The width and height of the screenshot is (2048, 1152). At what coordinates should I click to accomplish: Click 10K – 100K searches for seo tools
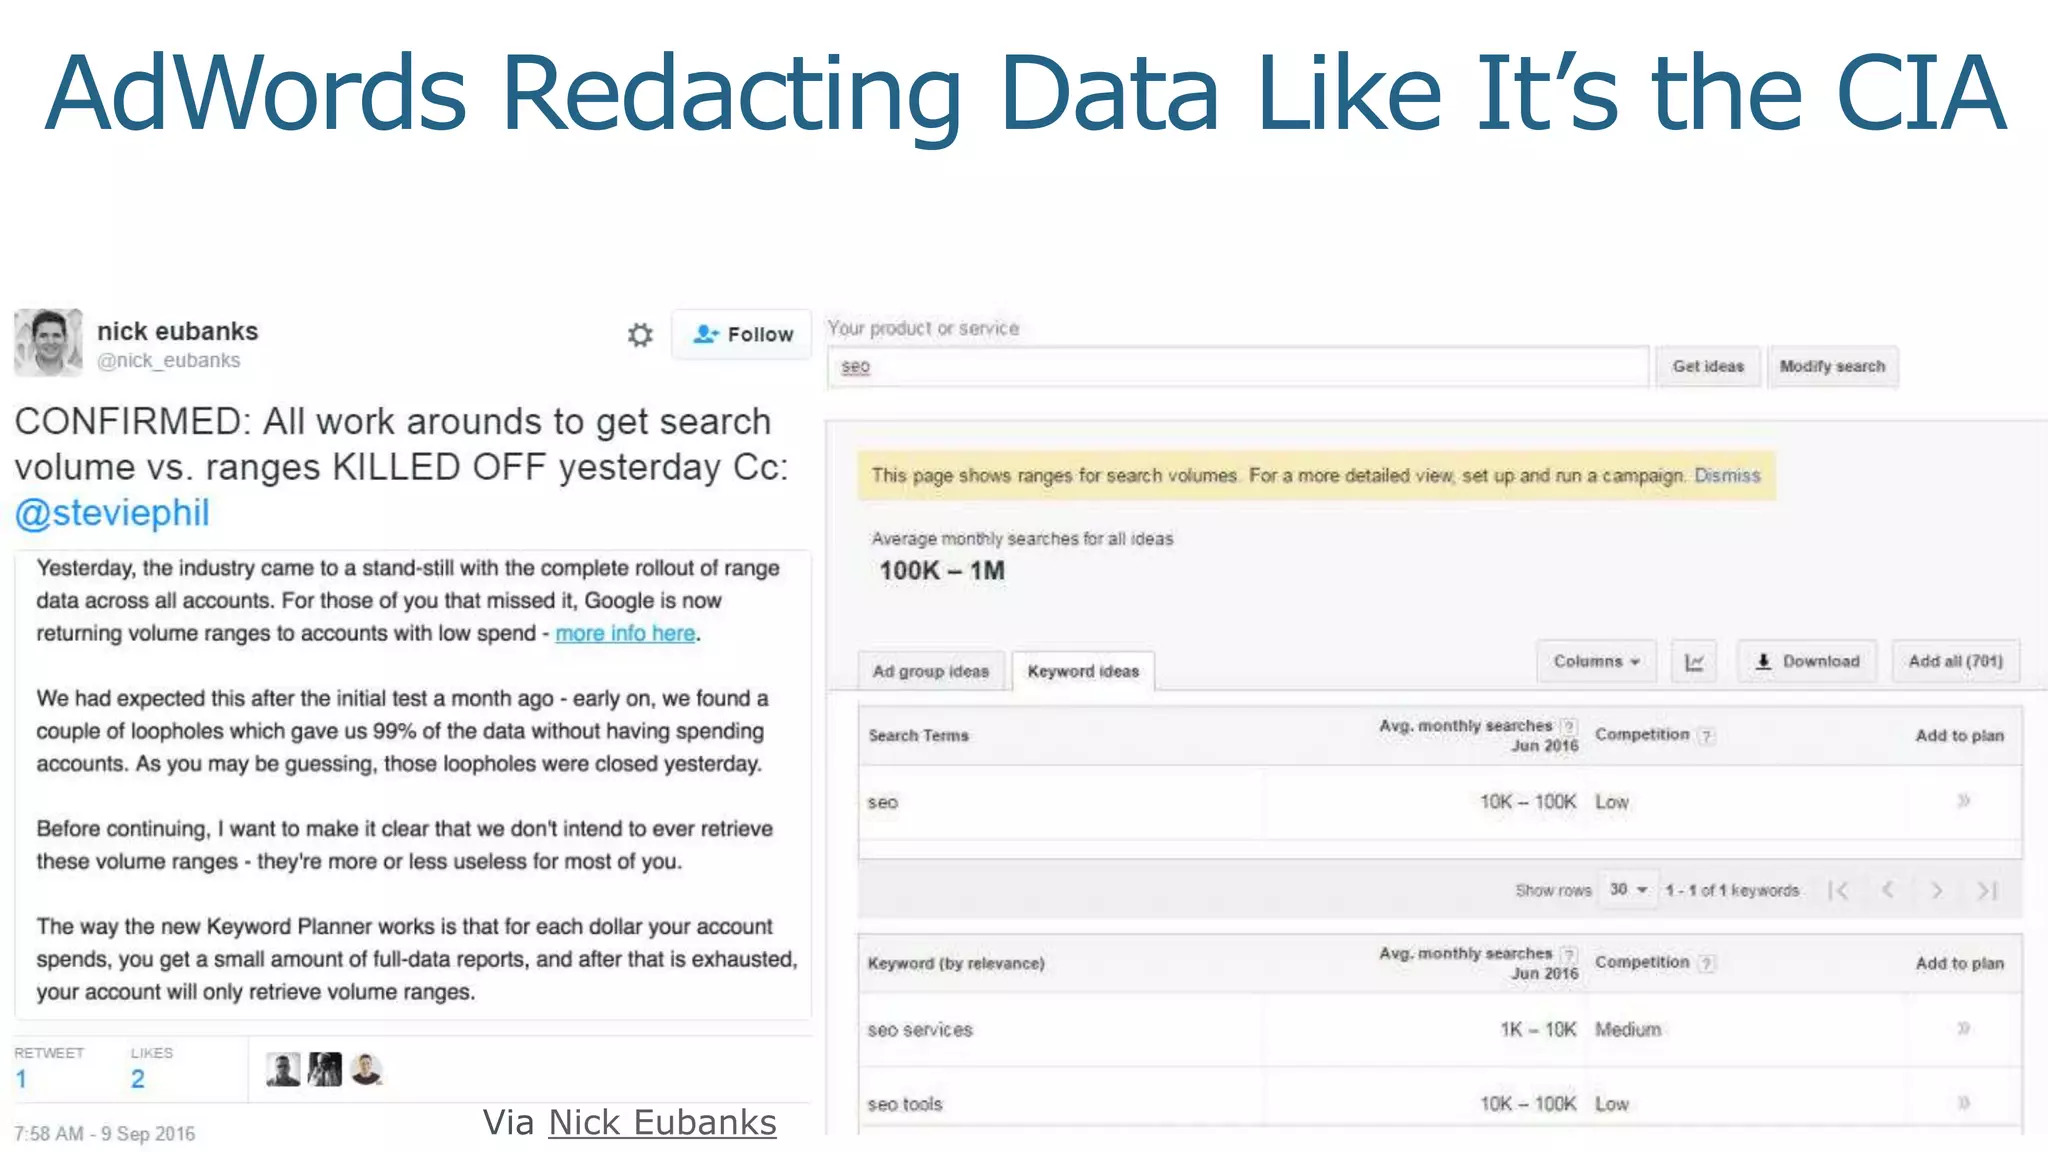pos(1528,1104)
